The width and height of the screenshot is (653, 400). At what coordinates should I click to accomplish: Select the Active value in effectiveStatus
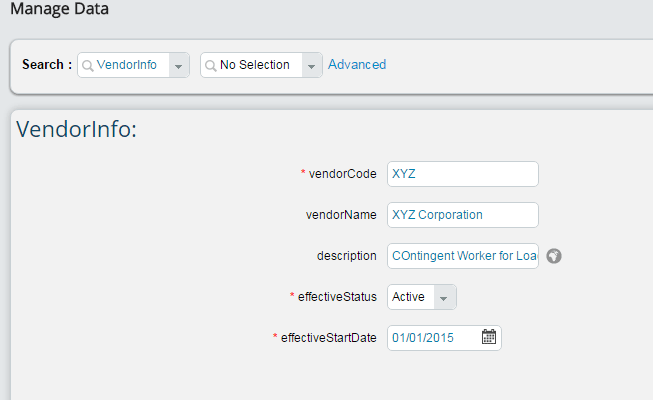click(409, 297)
